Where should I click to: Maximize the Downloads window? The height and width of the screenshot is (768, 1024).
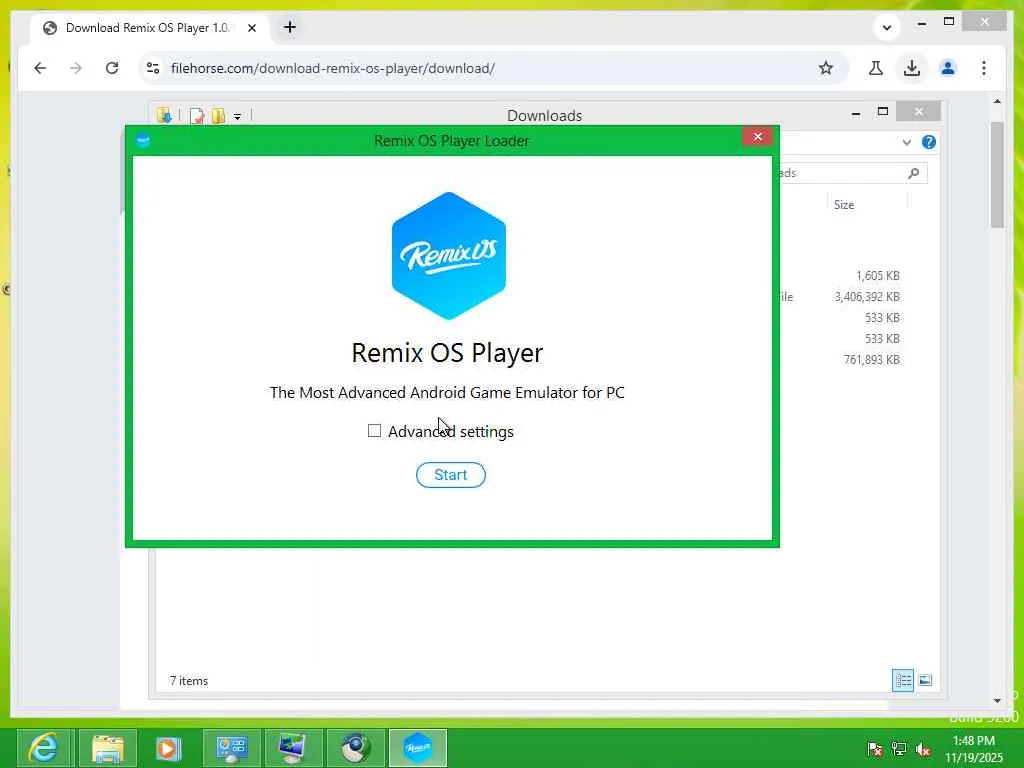coord(883,112)
